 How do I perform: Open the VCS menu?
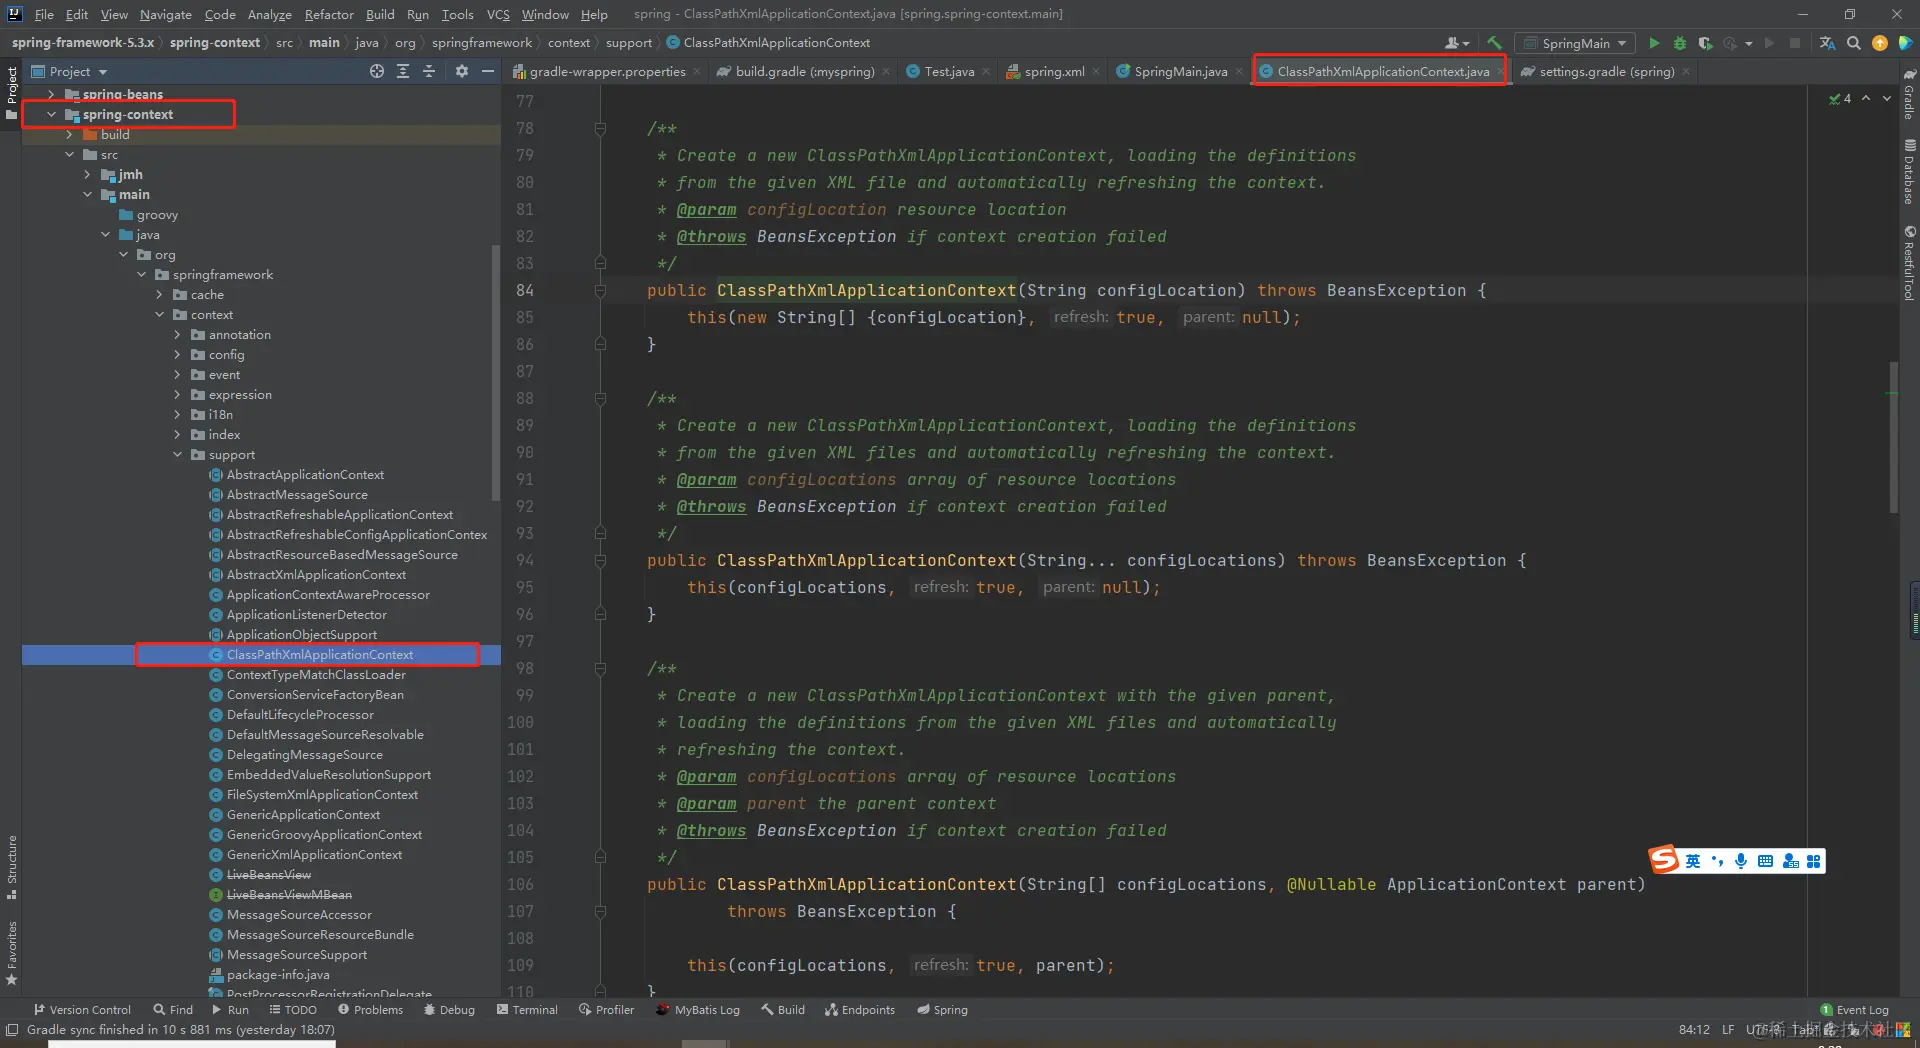coord(498,14)
